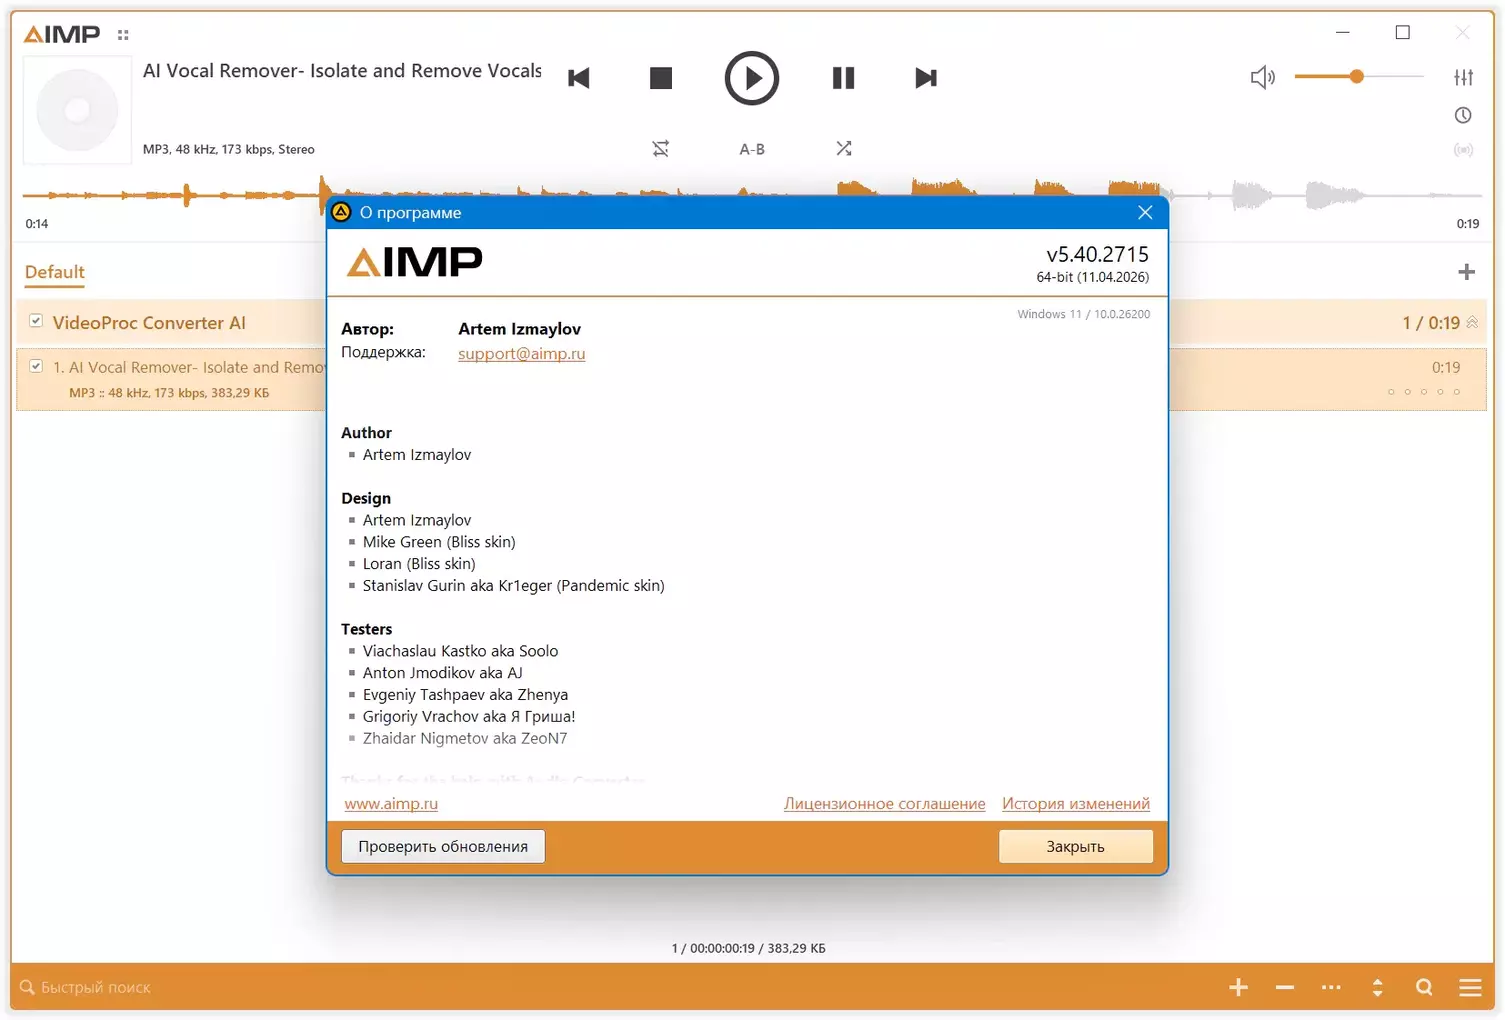Click the 64-bit (11.04.2026) build text
Viewport: 1505px width, 1020px height.
[1092, 277]
